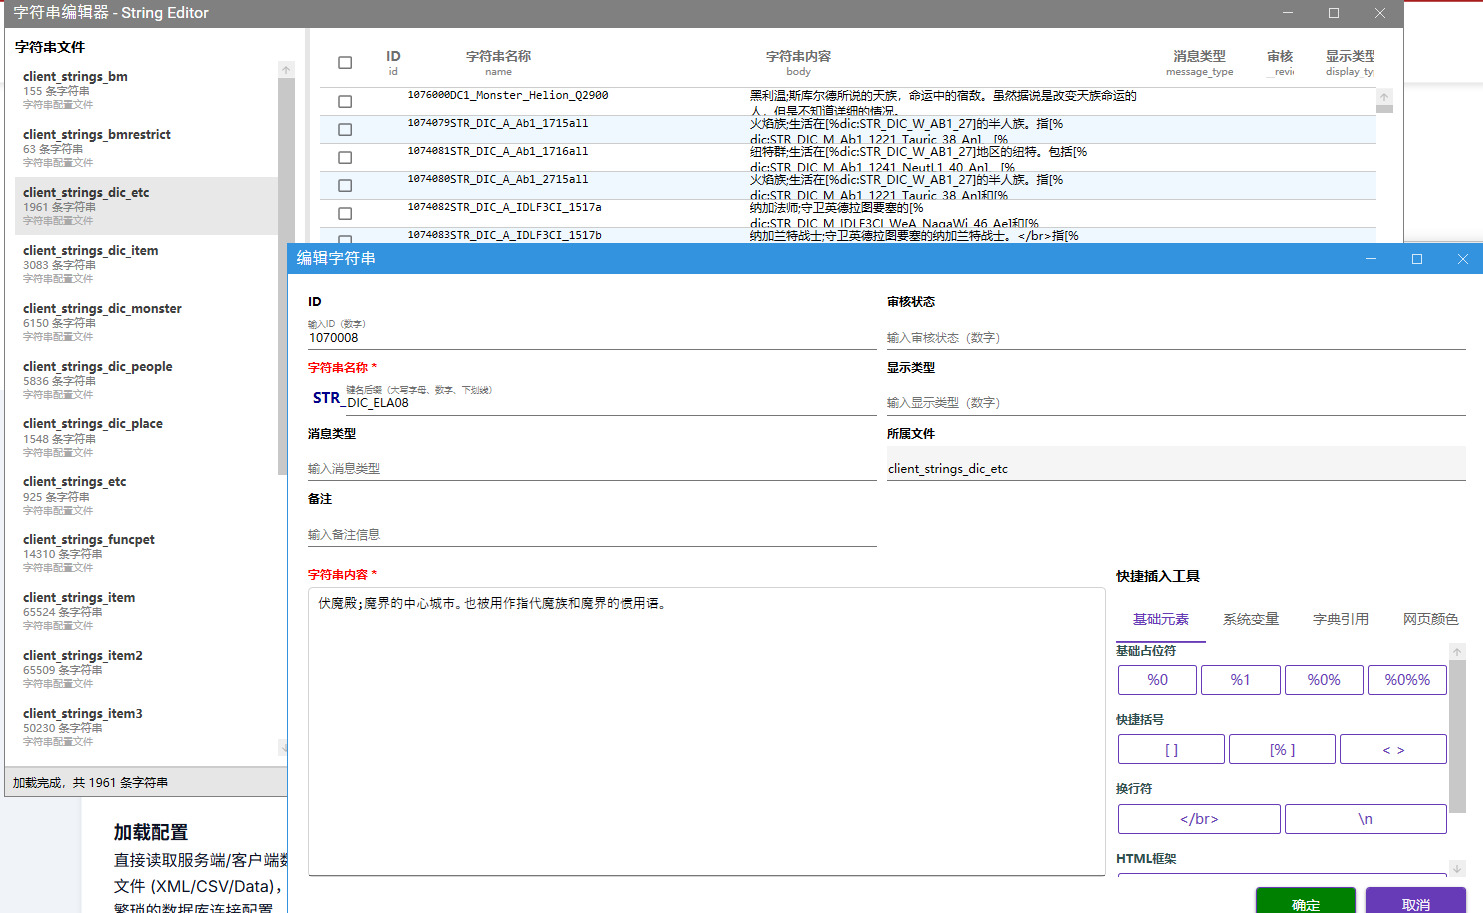This screenshot has width=1483, height=913.
Task: Insert angle brackets < >
Action: tap(1393, 749)
